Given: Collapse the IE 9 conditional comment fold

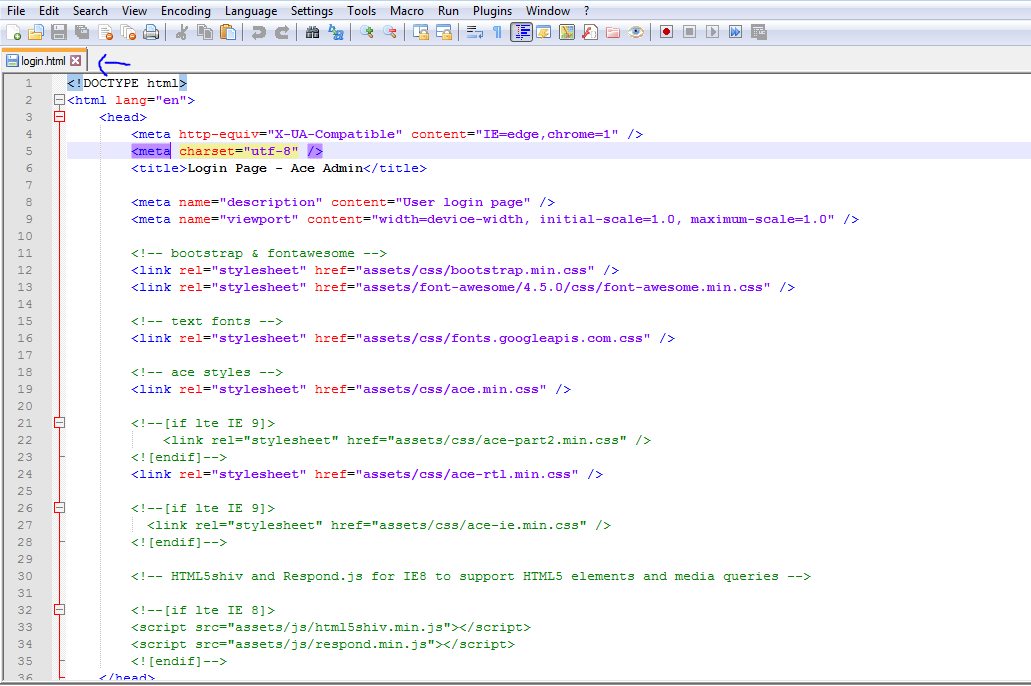Looking at the screenshot, I should (x=59, y=422).
